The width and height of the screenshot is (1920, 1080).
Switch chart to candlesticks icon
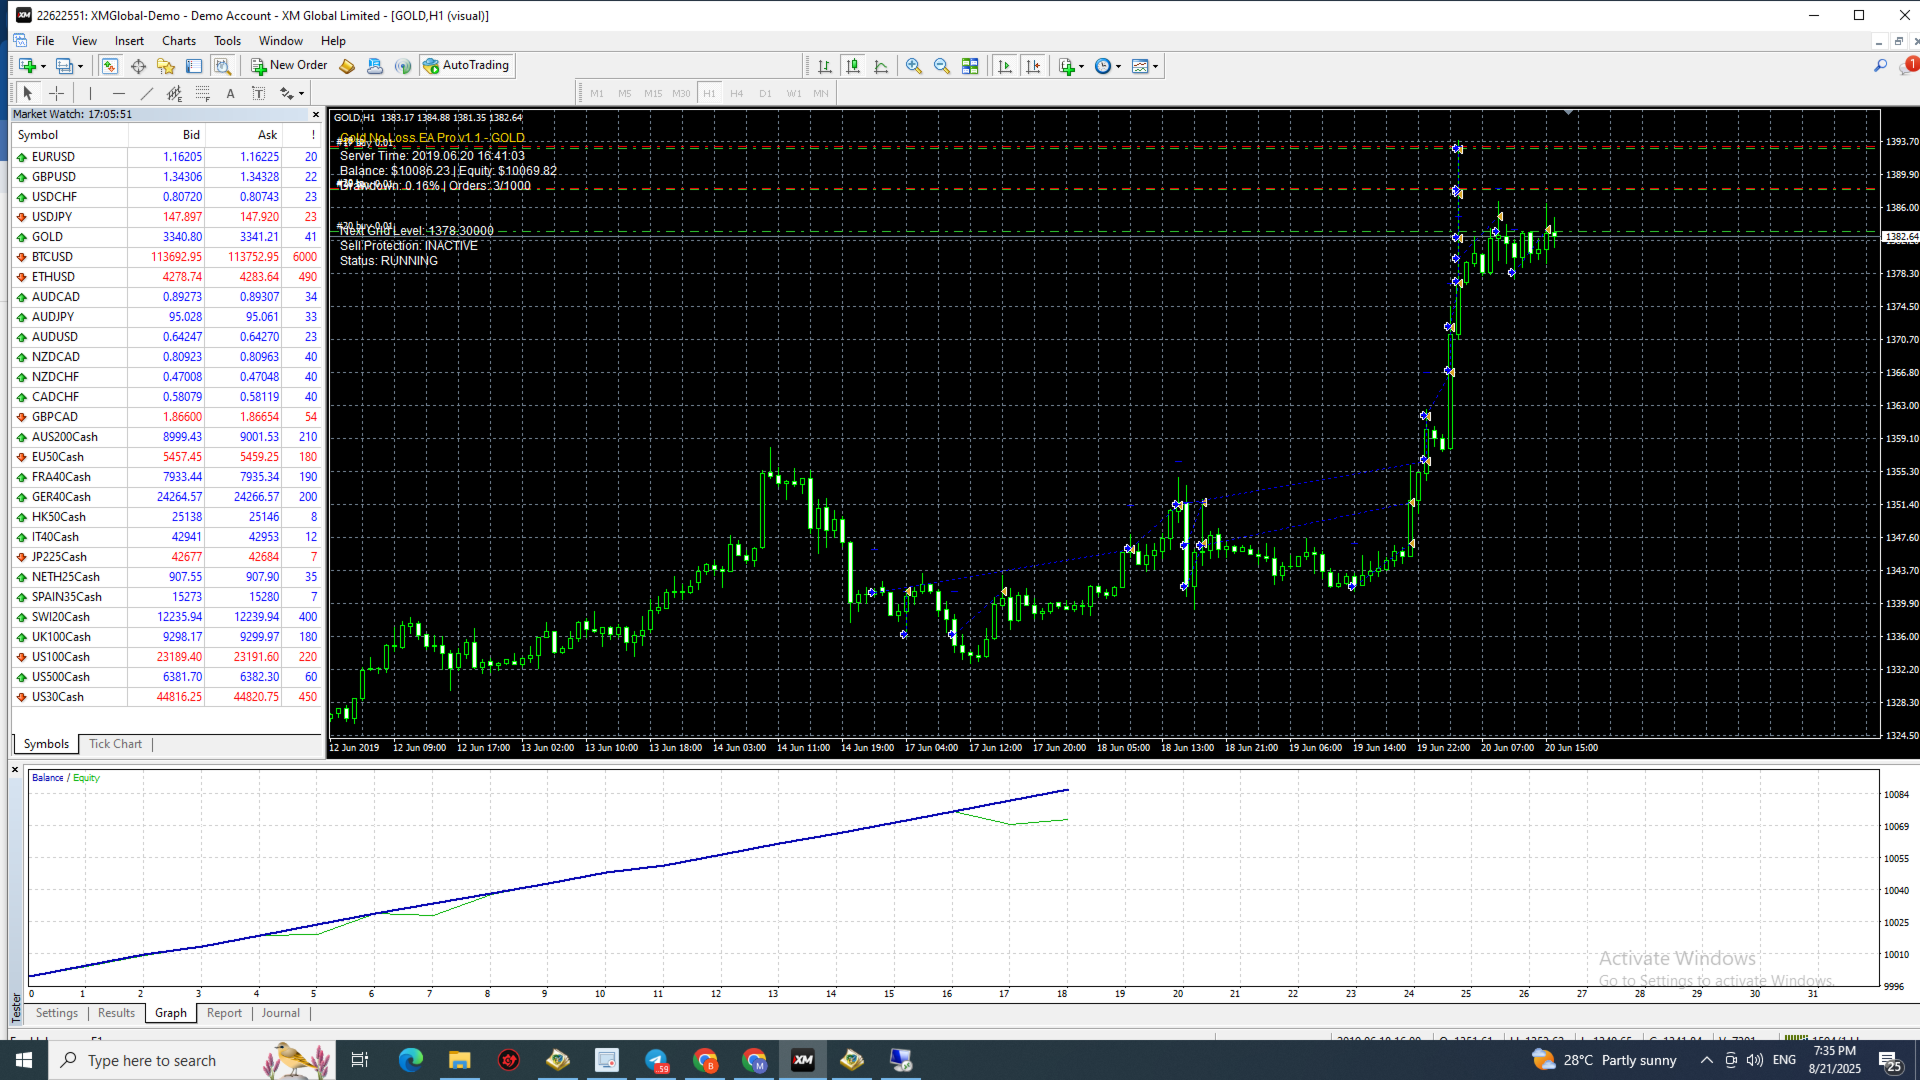pos(853,66)
